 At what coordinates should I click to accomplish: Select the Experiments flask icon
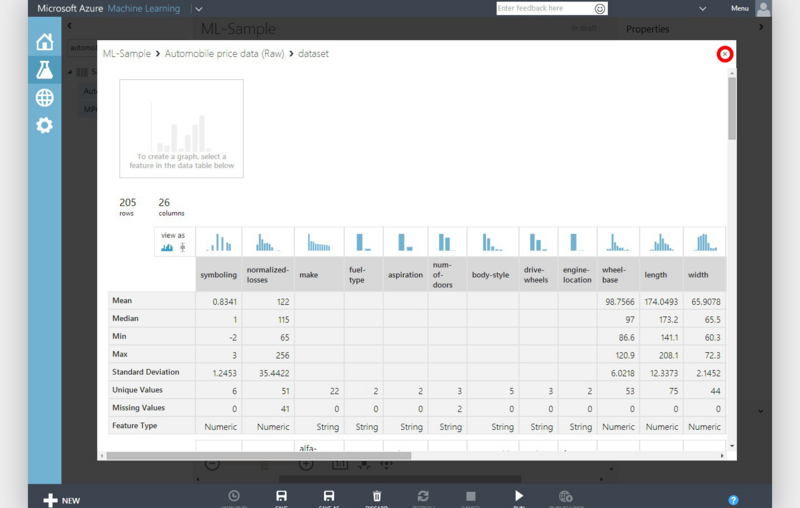point(44,70)
